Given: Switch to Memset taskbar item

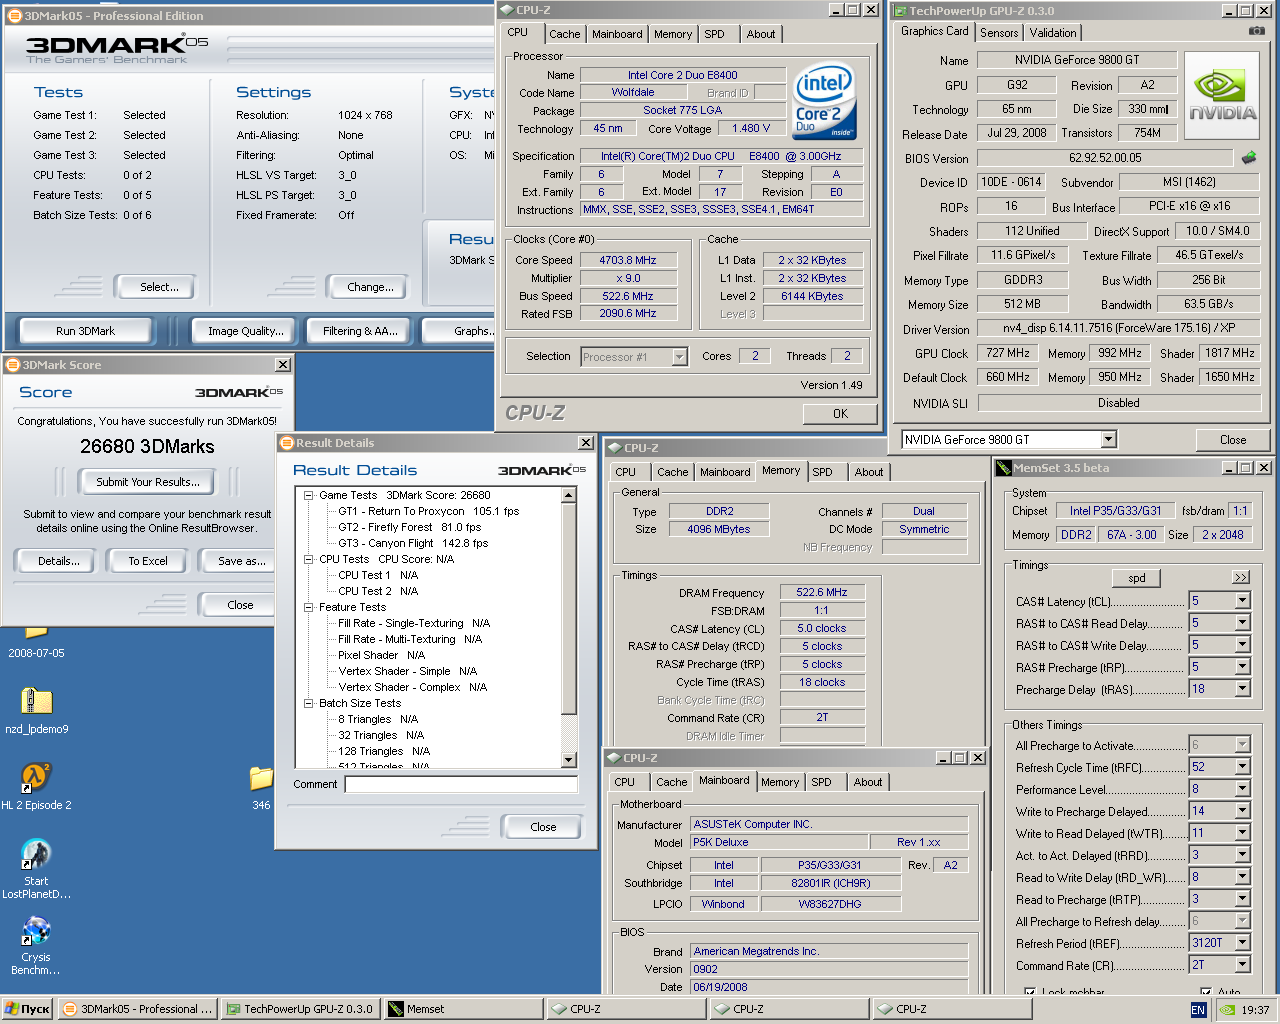Looking at the screenshot, I should (462, 1009).
